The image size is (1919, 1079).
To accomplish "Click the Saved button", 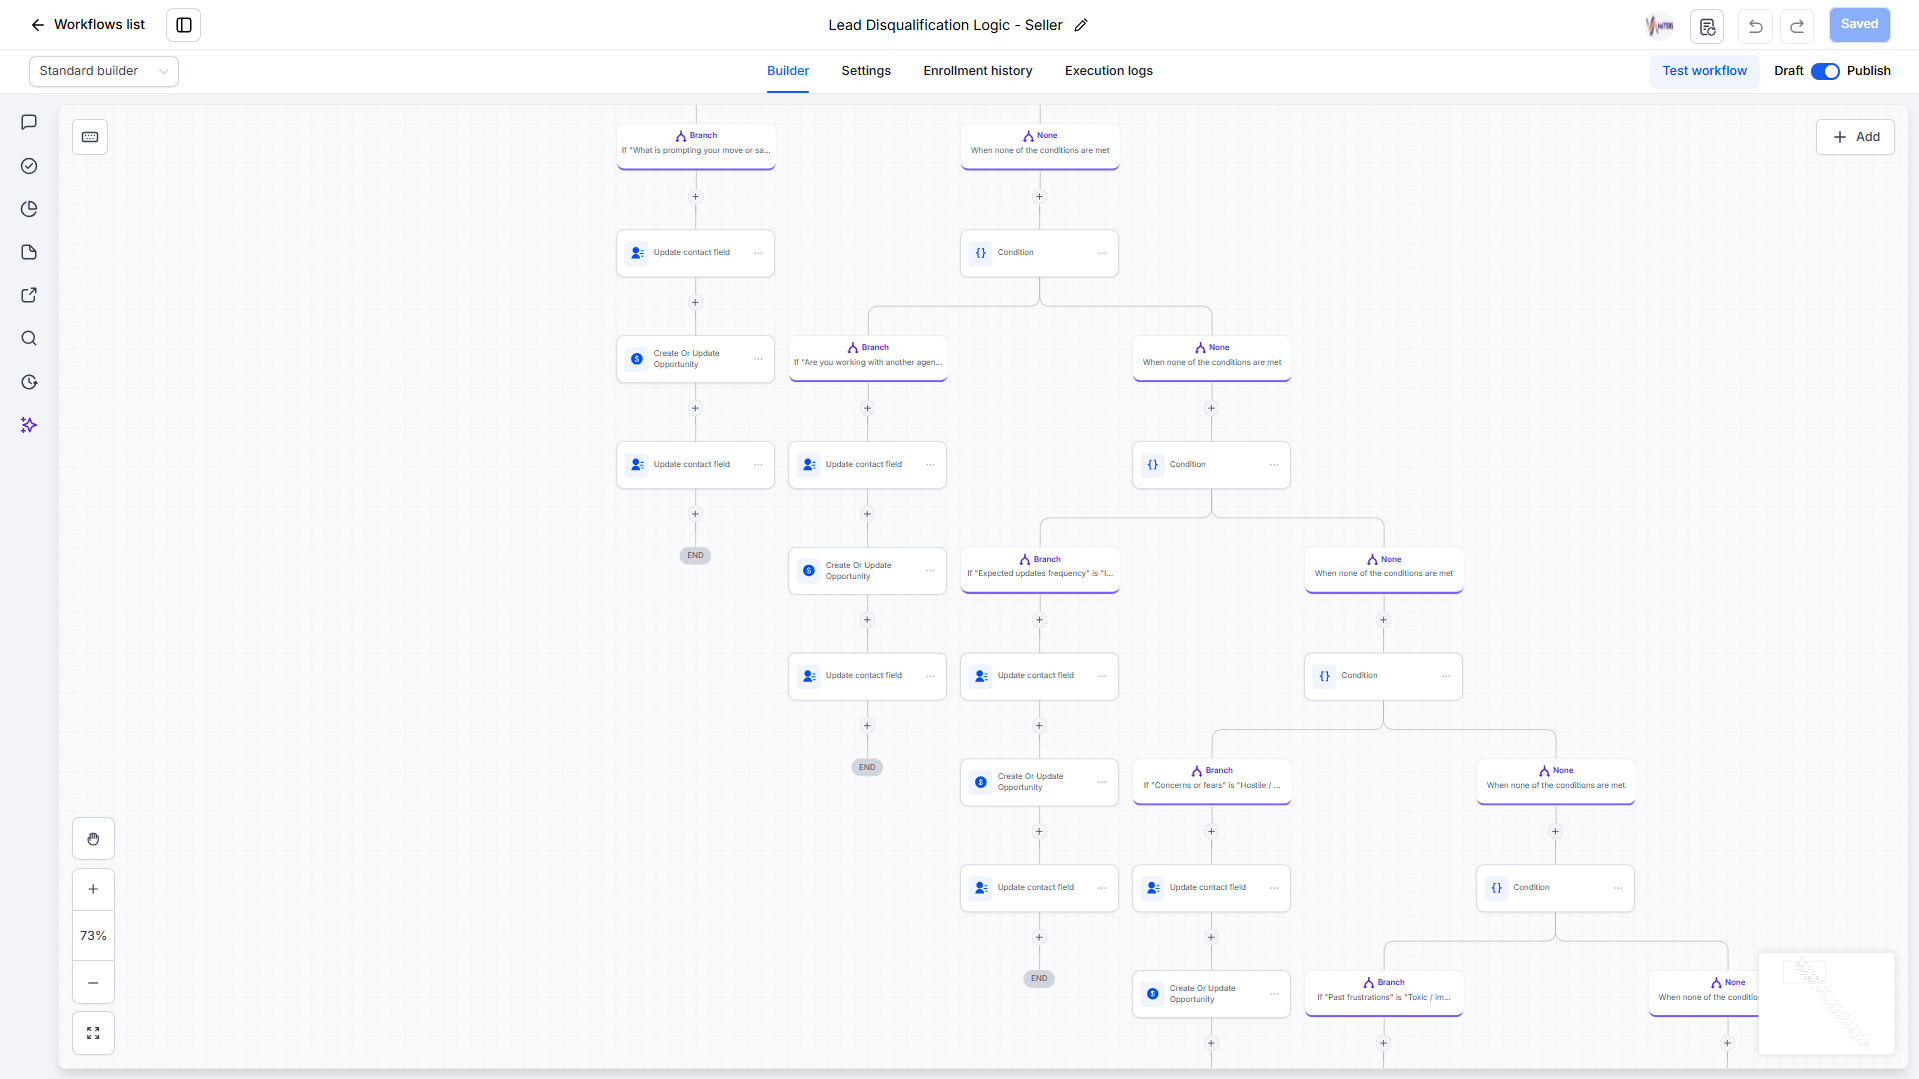I will click(1859, 25).
